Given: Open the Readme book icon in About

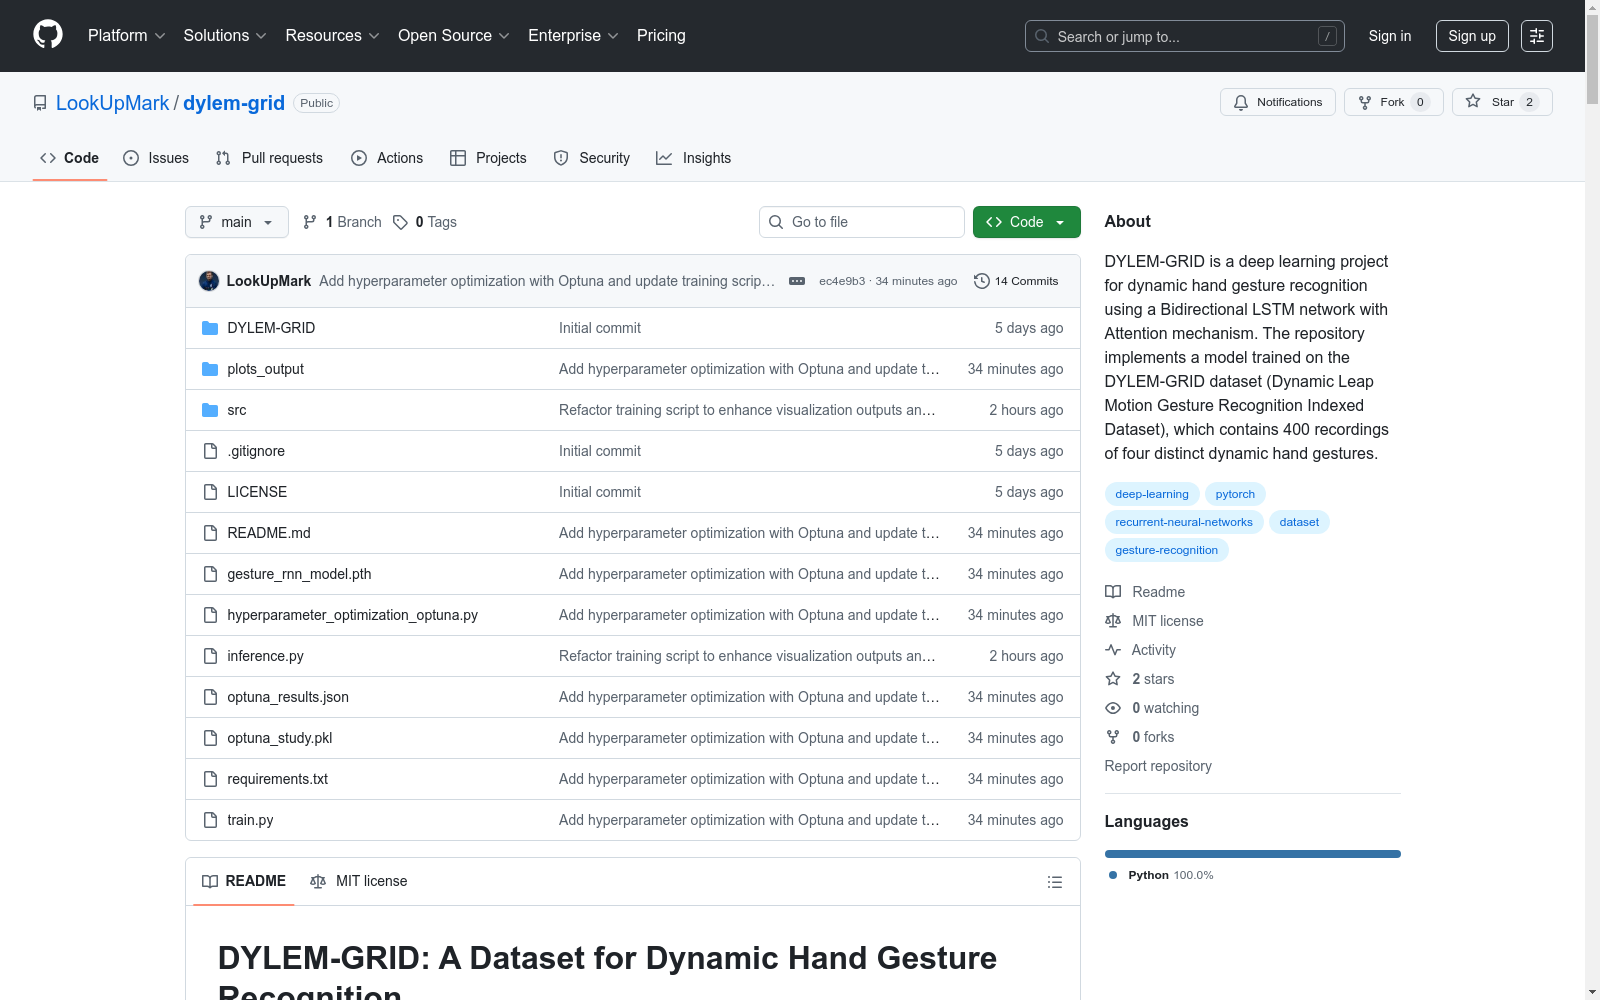Looking at the screenshot, I should click(1113, 592).
